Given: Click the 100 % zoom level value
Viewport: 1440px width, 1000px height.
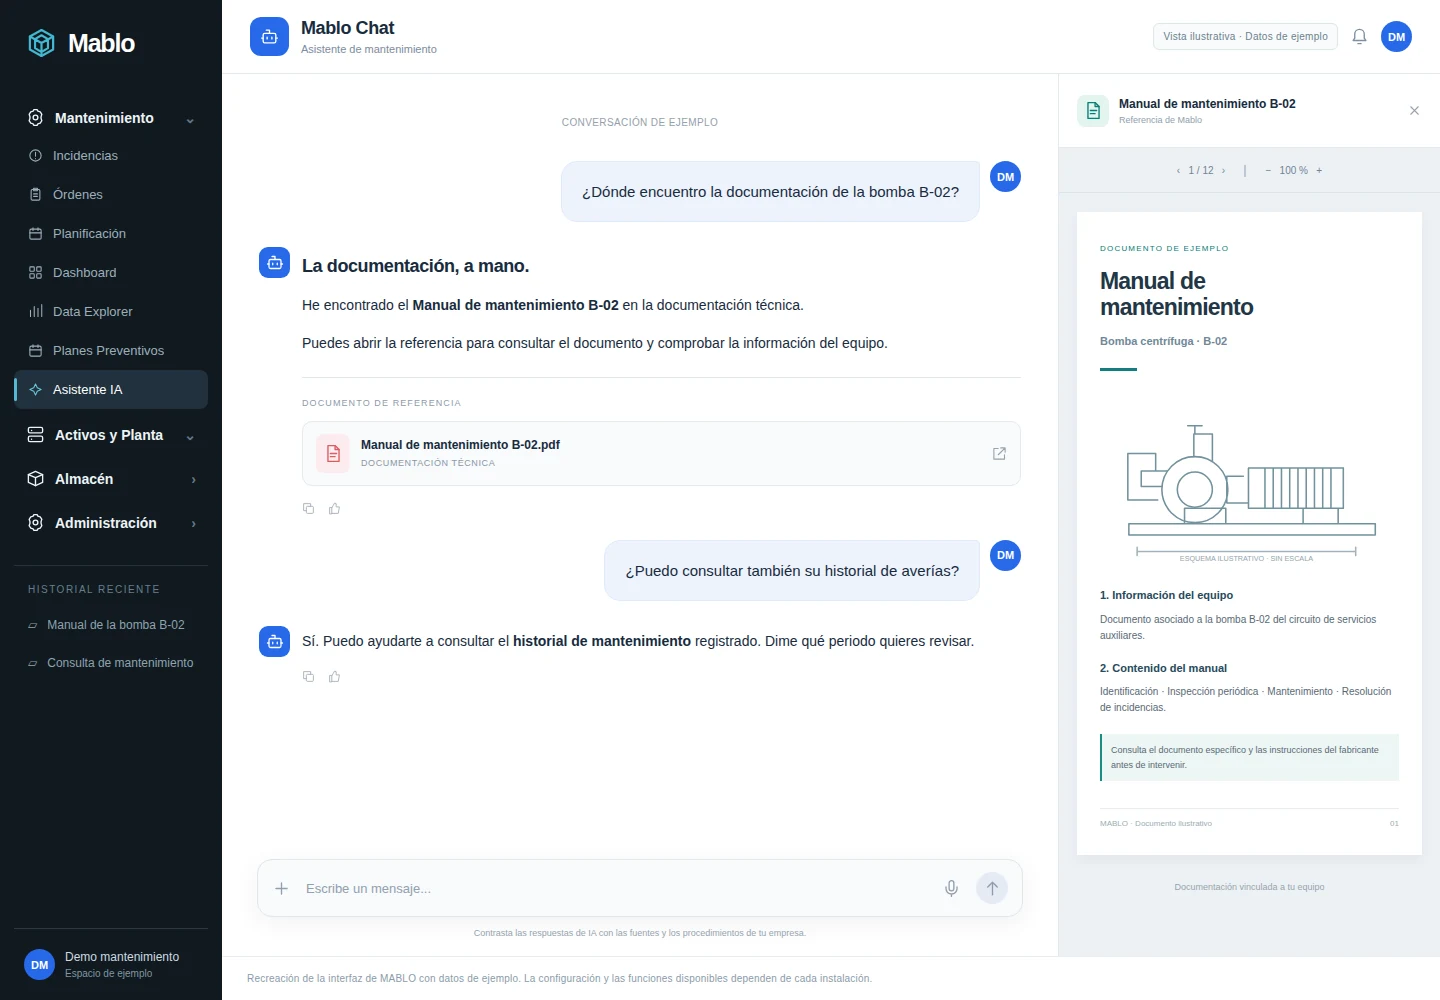Looking at the screenshot, I should coord(1293,171).
